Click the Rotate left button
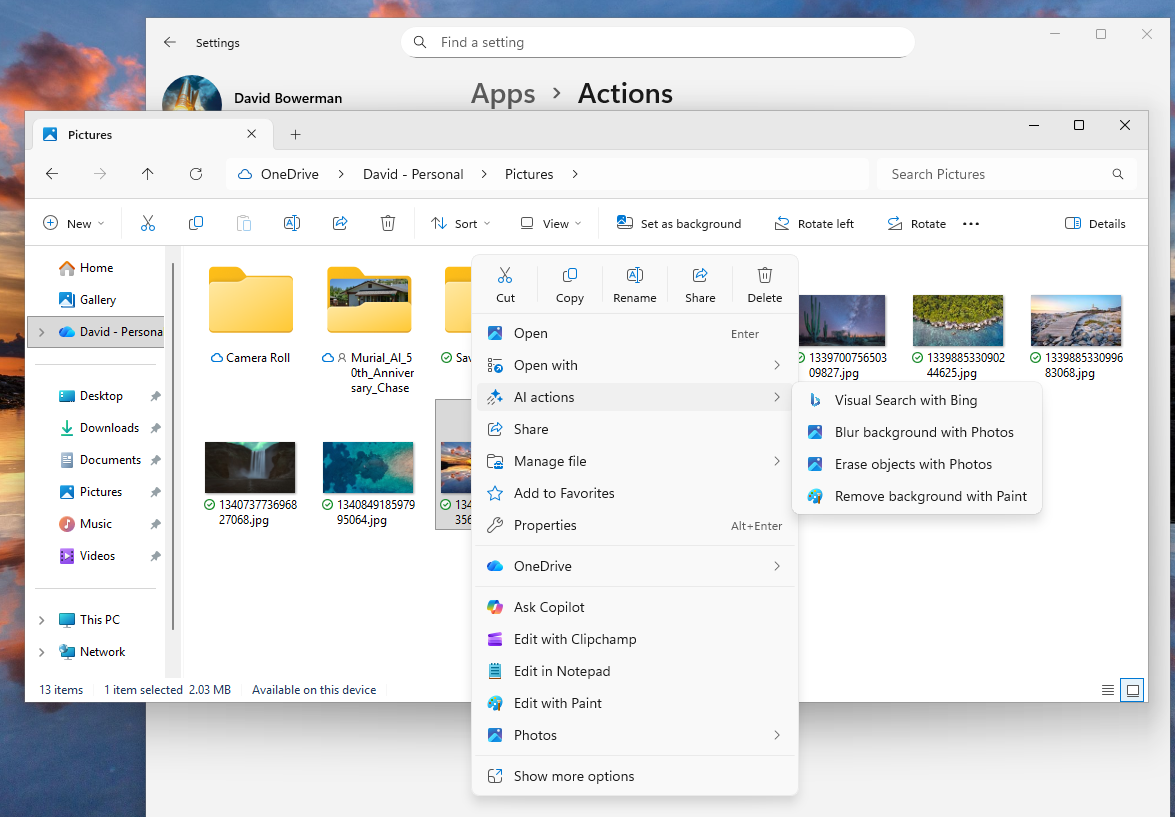 [814, 224]
